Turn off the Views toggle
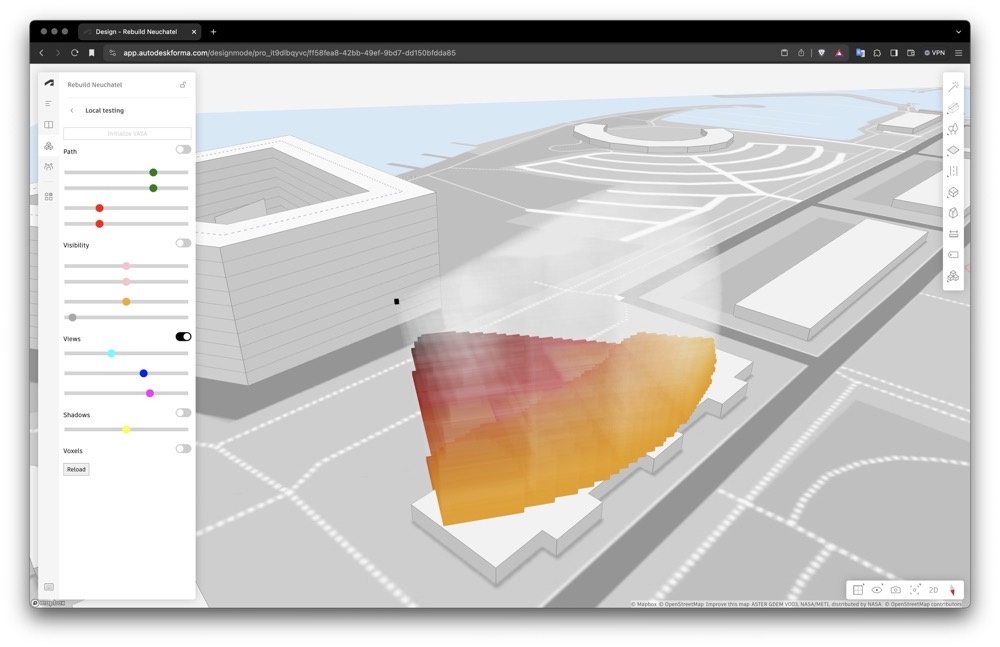This screenshot has height=647, width=1000. 183,337
